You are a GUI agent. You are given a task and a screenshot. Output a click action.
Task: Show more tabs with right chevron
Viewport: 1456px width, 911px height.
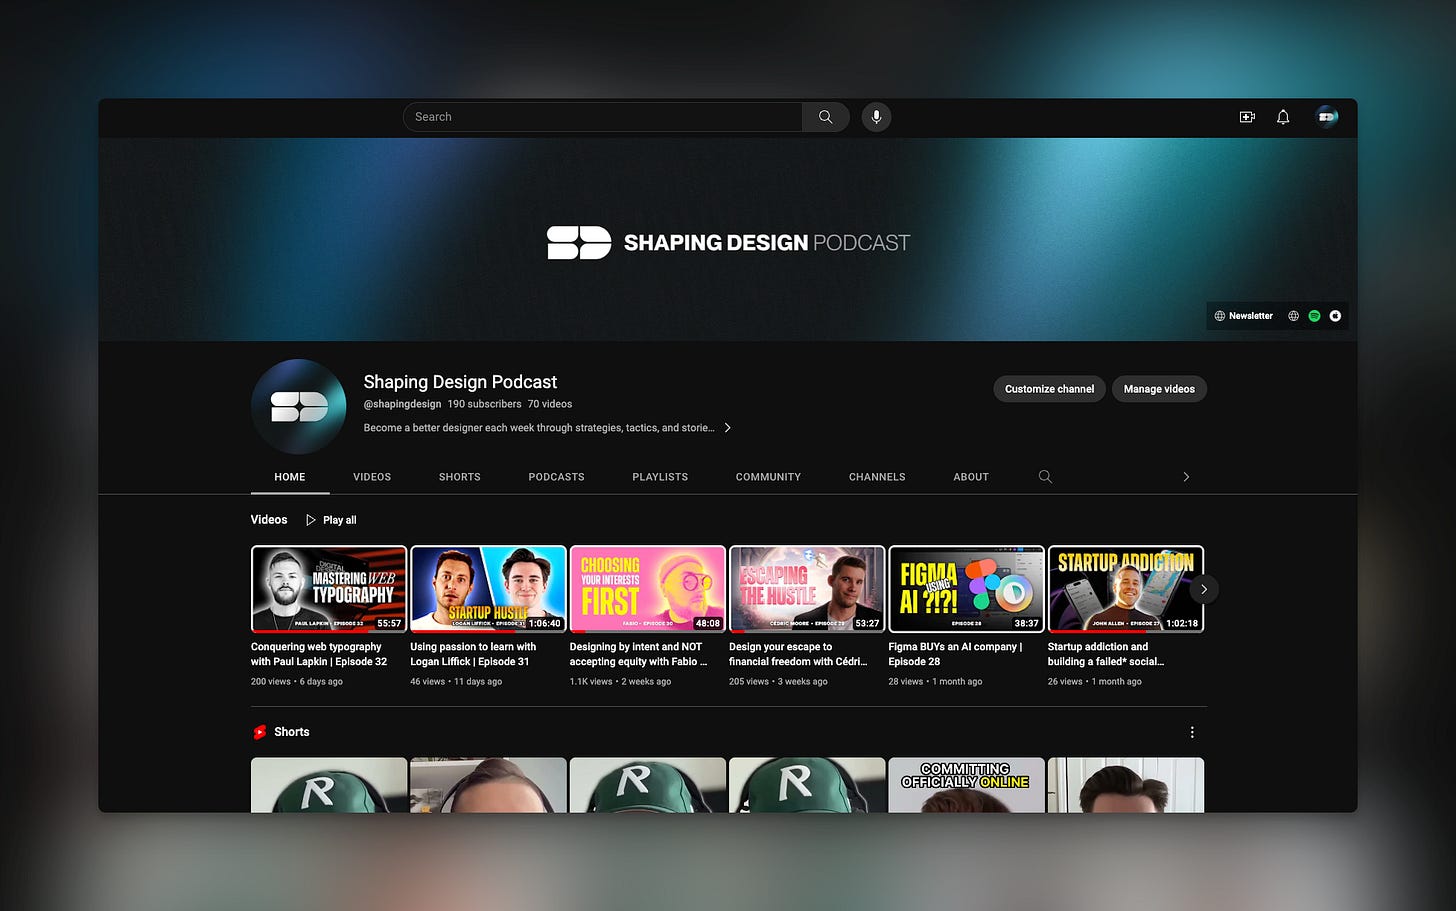coord(1186,477)
